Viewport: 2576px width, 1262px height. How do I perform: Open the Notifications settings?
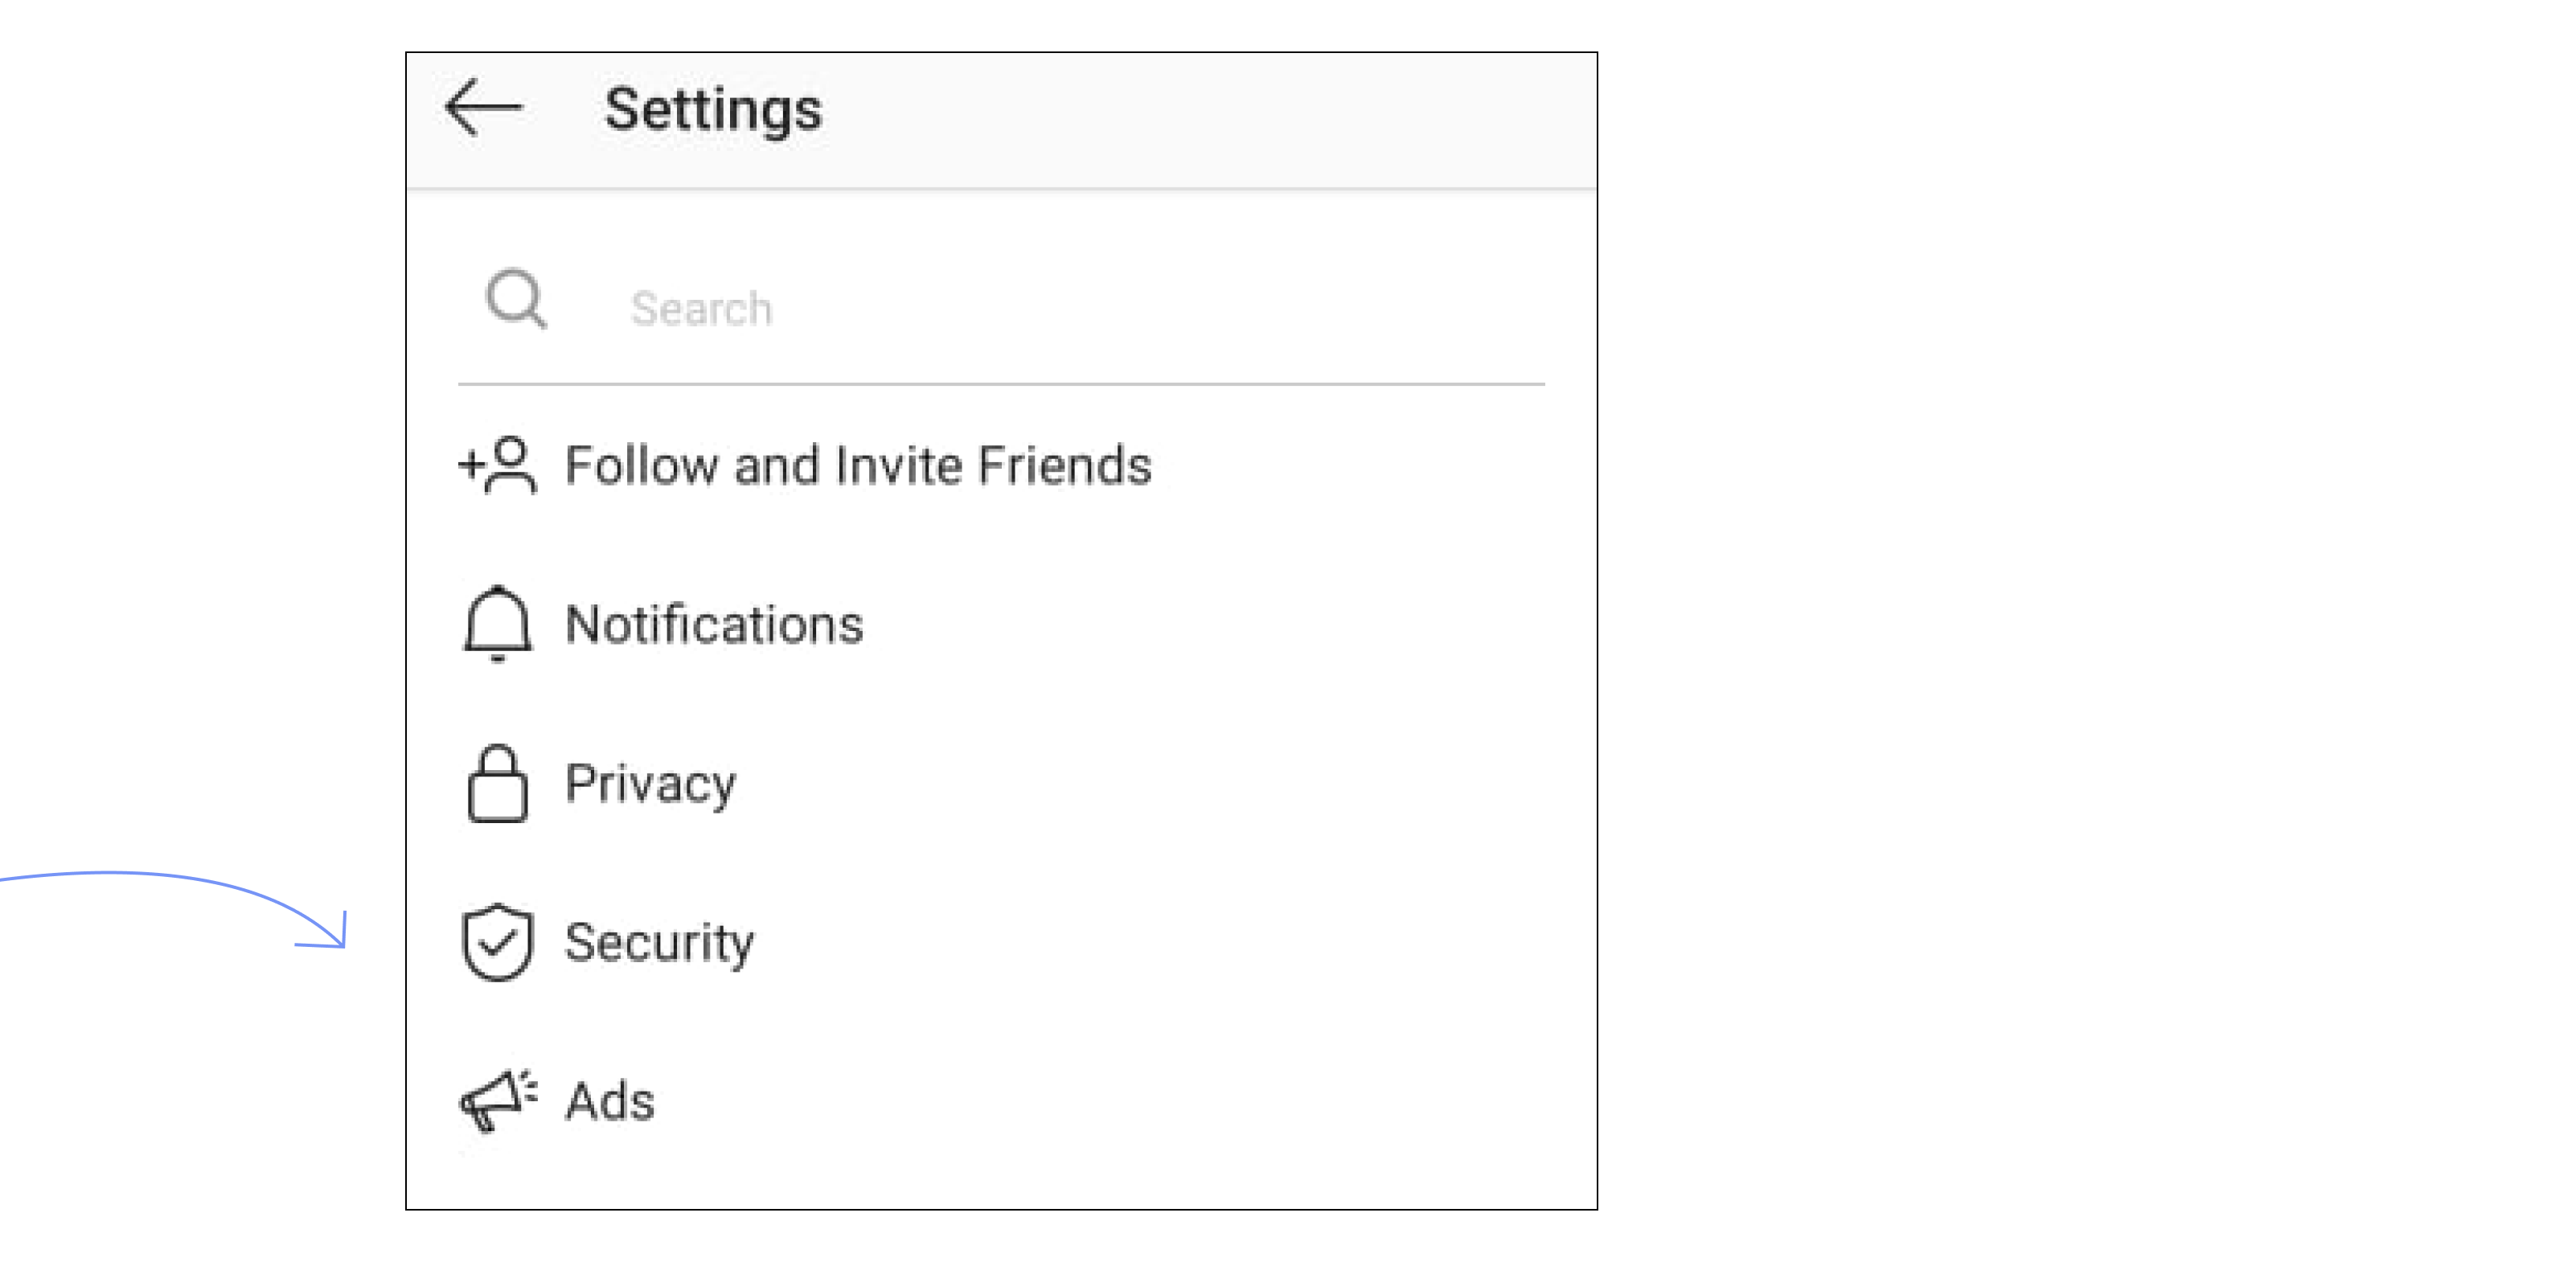[1001, 624]
